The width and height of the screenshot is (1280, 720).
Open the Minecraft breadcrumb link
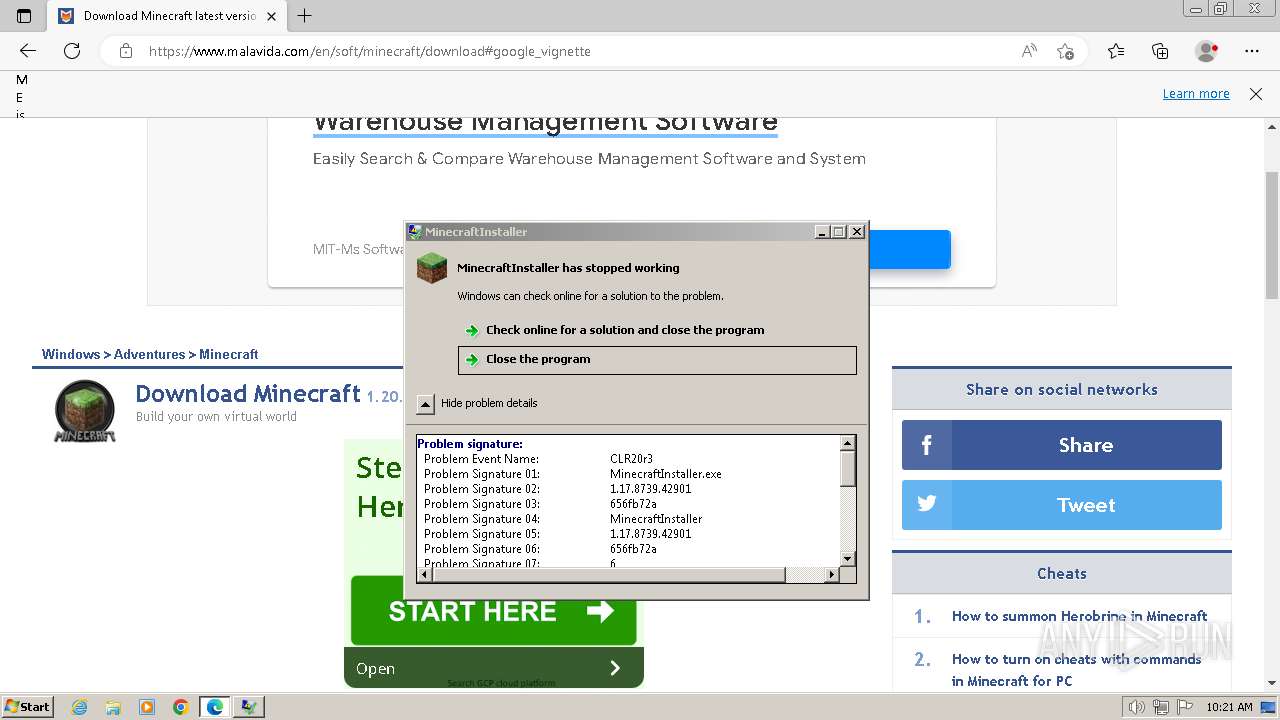[x=229, y=354]
